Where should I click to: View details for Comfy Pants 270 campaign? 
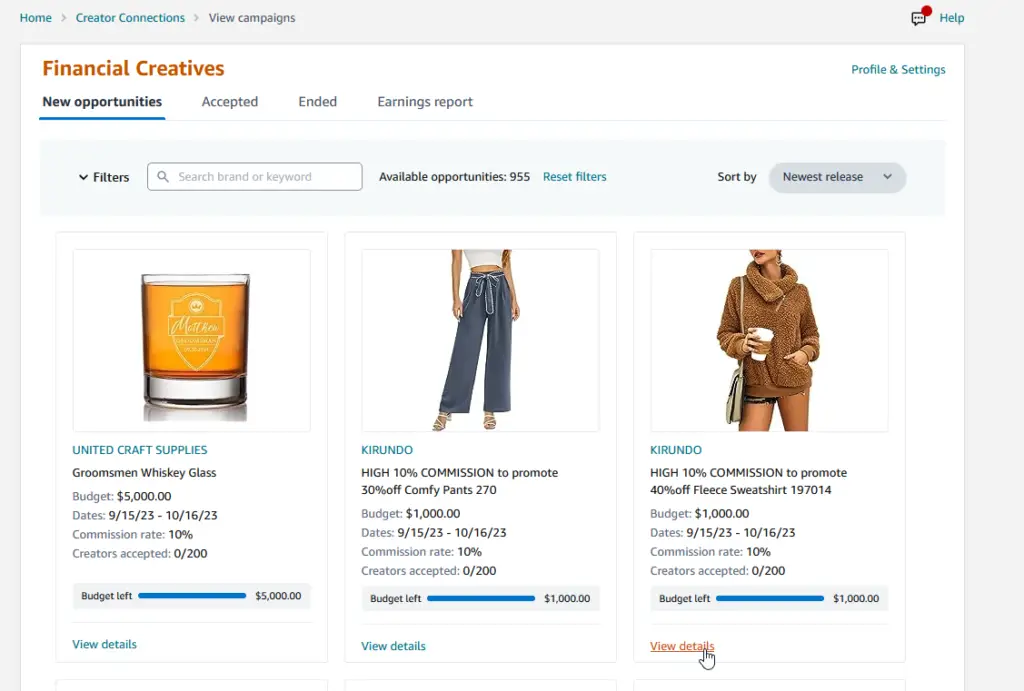point(393,646)
